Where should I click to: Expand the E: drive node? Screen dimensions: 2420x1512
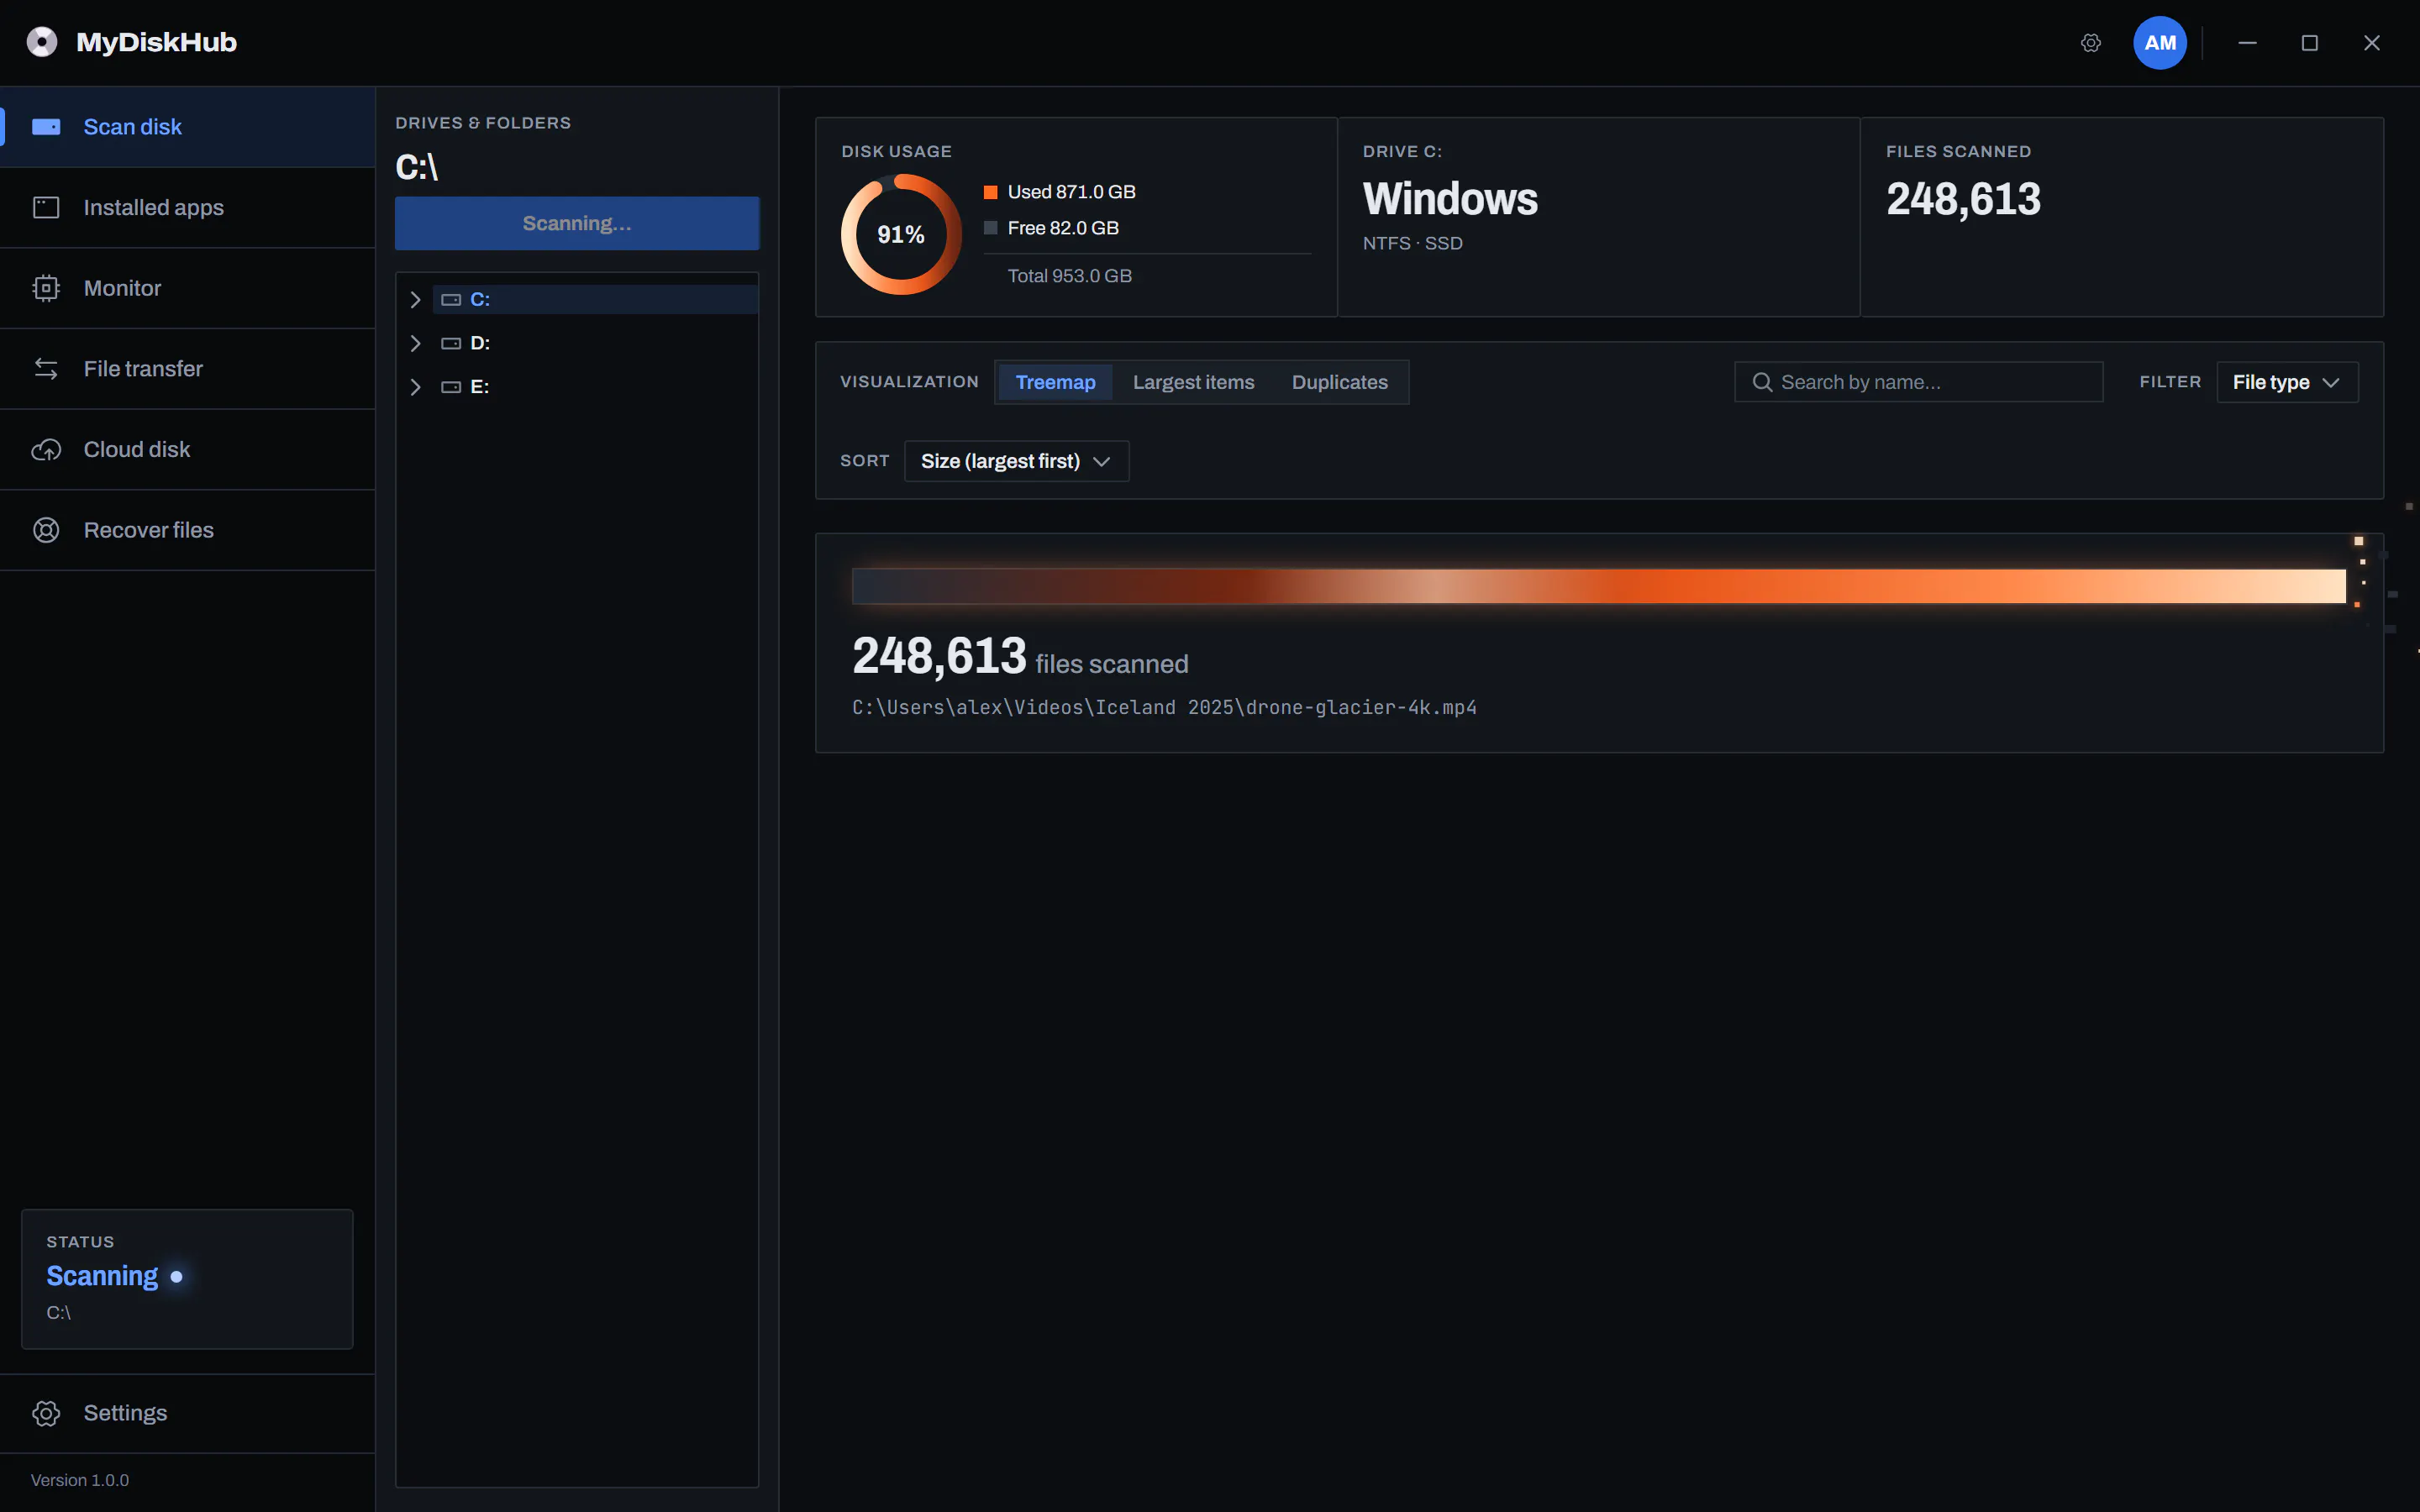[415, 387]
